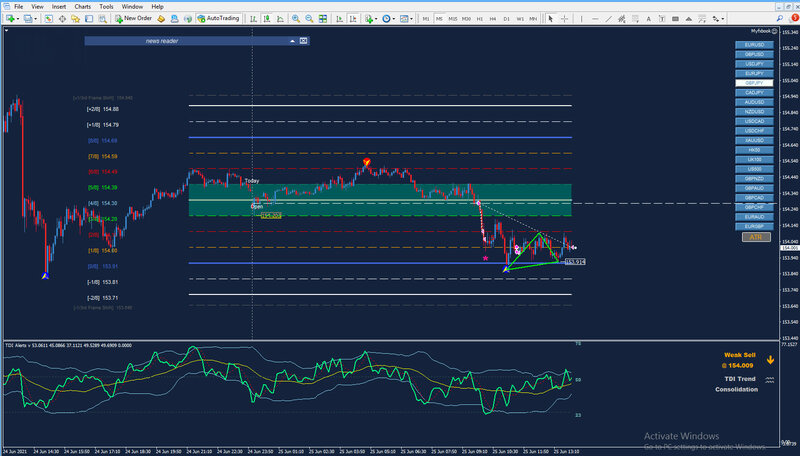Switch chart to CADJPY symbol button
The width and height of the screenshot is (800, 456).
point(754,92)
